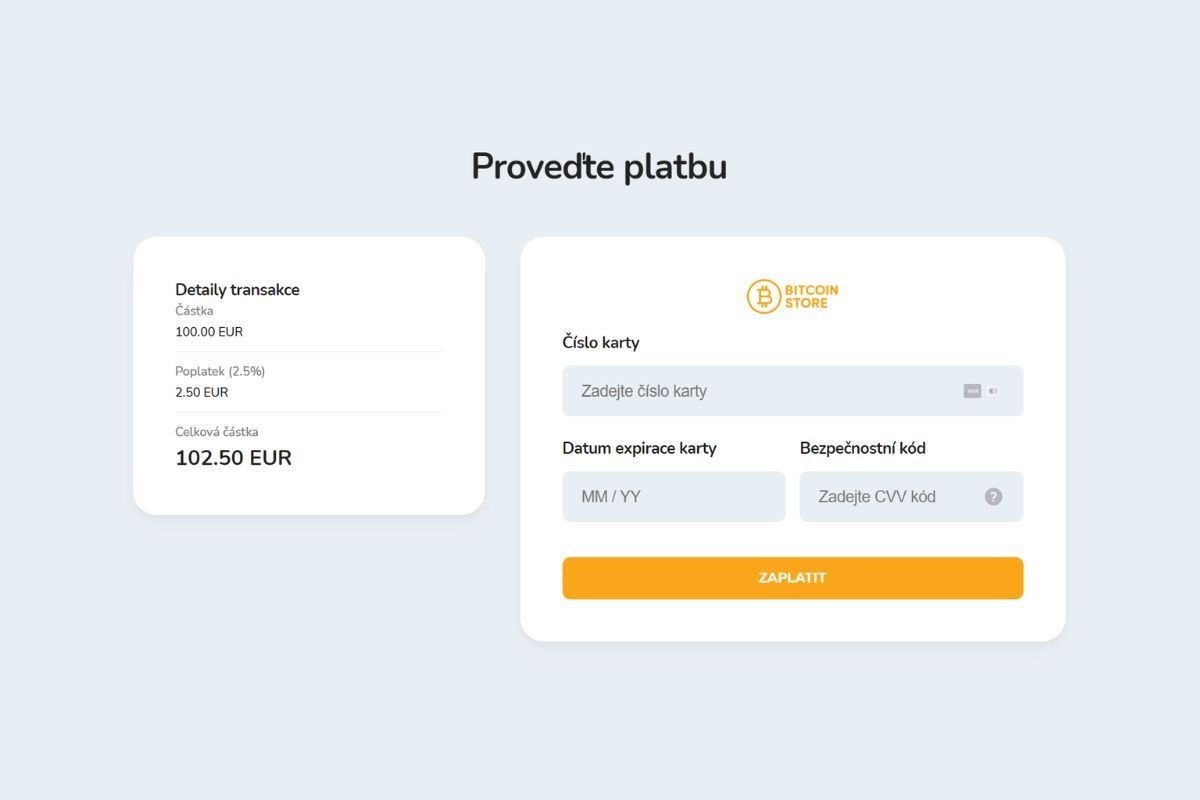Image resolution: width=1200 pixels, height=800 pixels.
Task: Click the "Poplatek (2.5%)" fee label
Action: coord(220,371)
